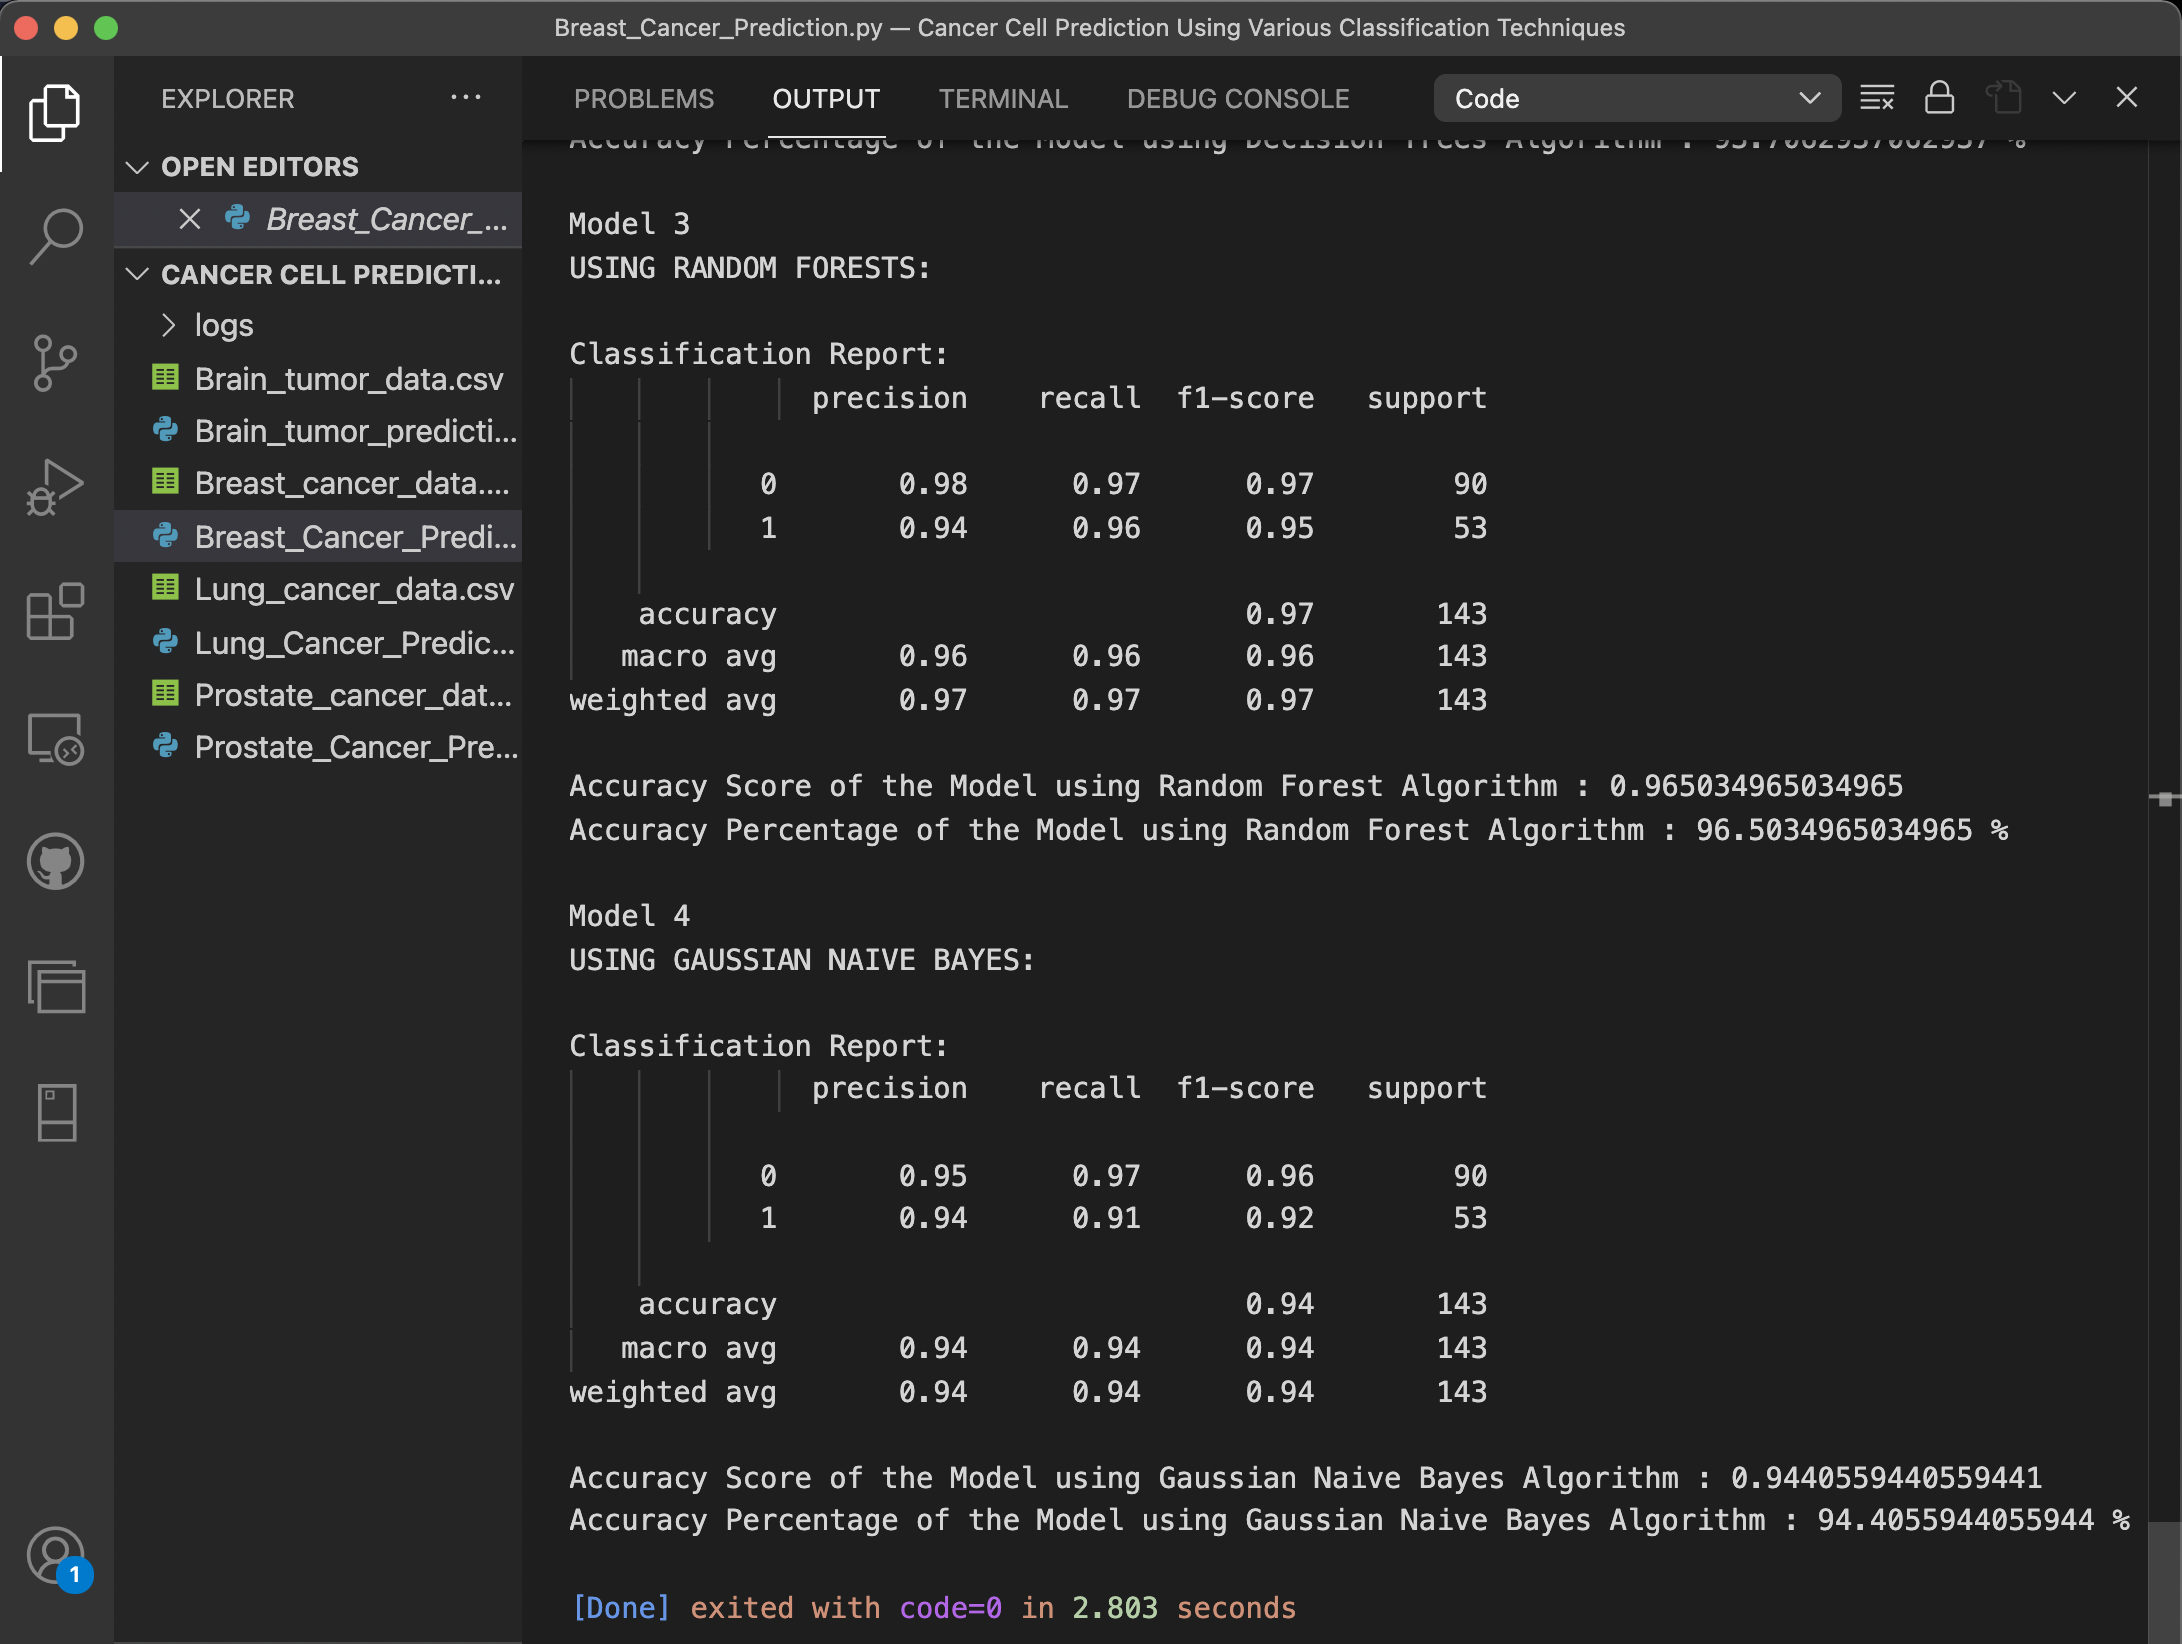Open the Code output channel dropdown

point(1636,97)
